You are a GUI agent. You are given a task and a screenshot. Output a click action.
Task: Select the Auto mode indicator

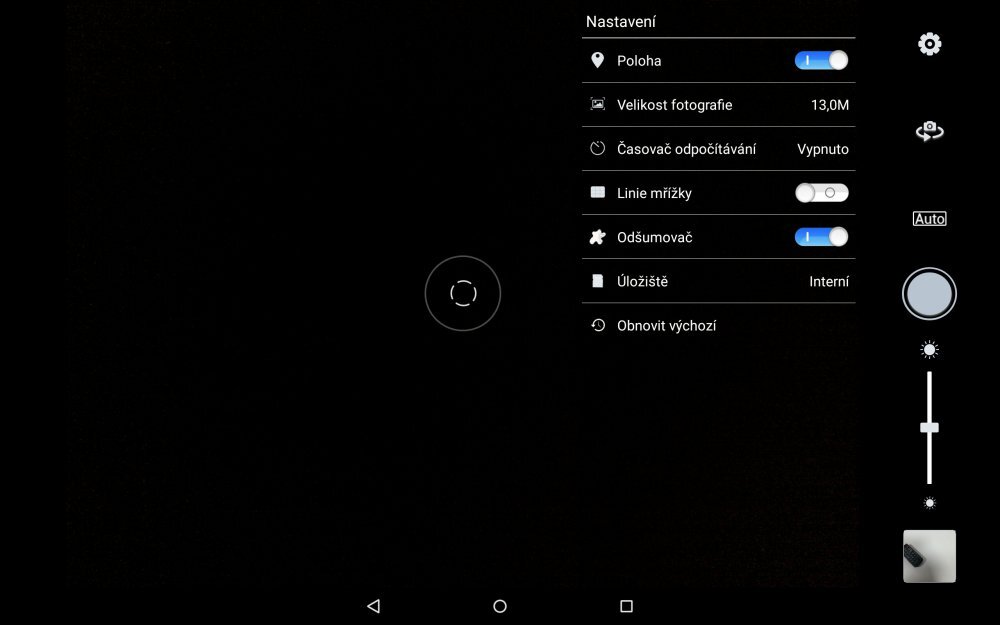click(929, 218)
